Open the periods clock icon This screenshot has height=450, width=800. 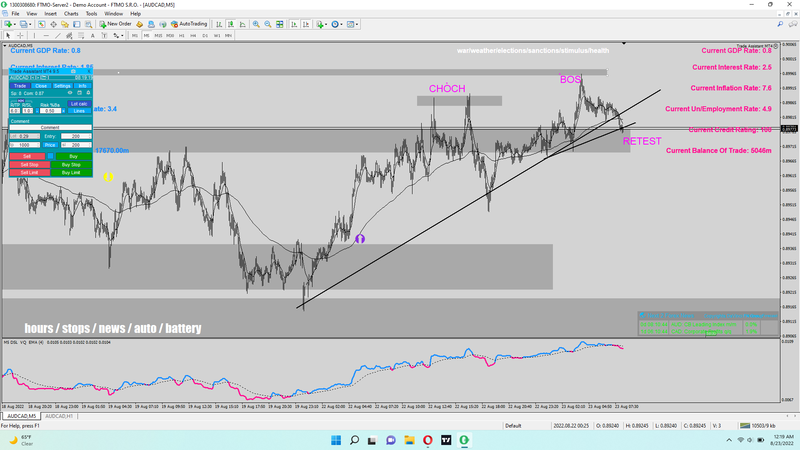(x=335, y=24)
